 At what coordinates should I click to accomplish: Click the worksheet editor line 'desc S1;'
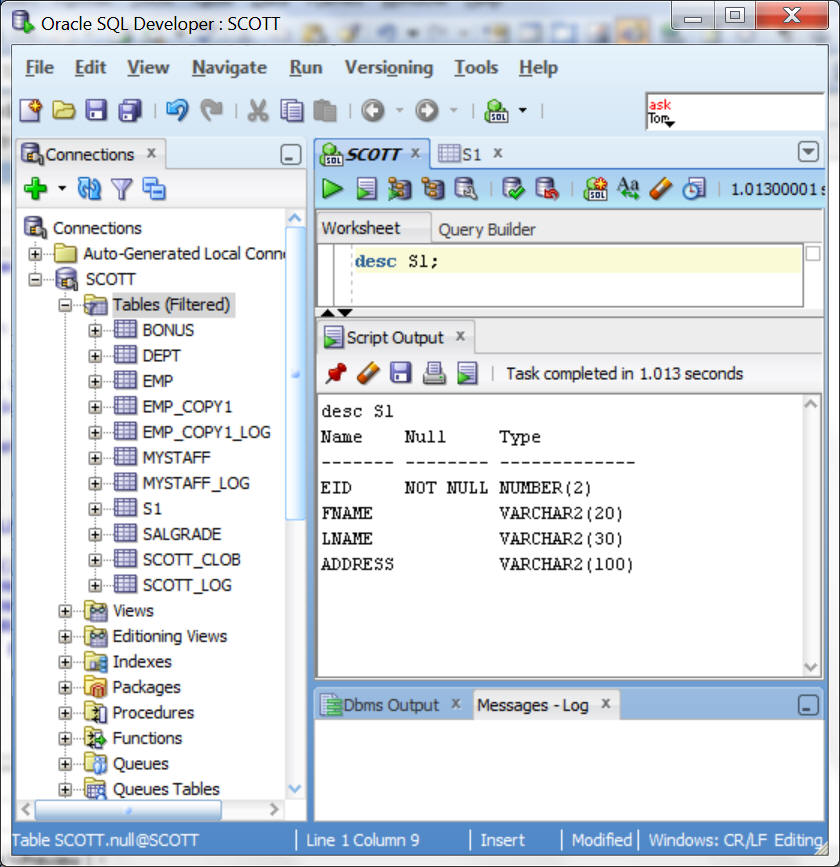[577, 260]
